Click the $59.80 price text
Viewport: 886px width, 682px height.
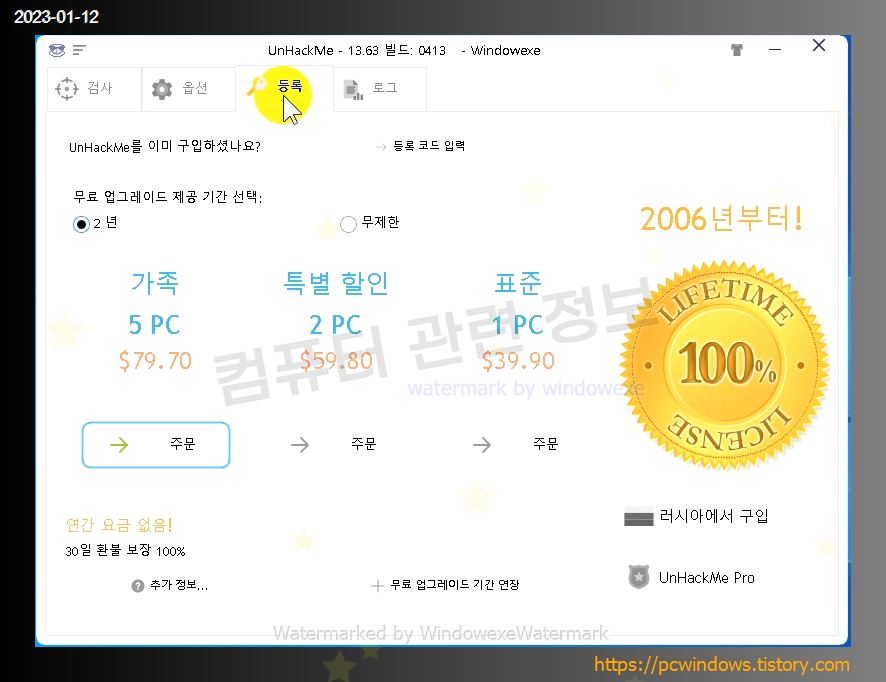336,360
